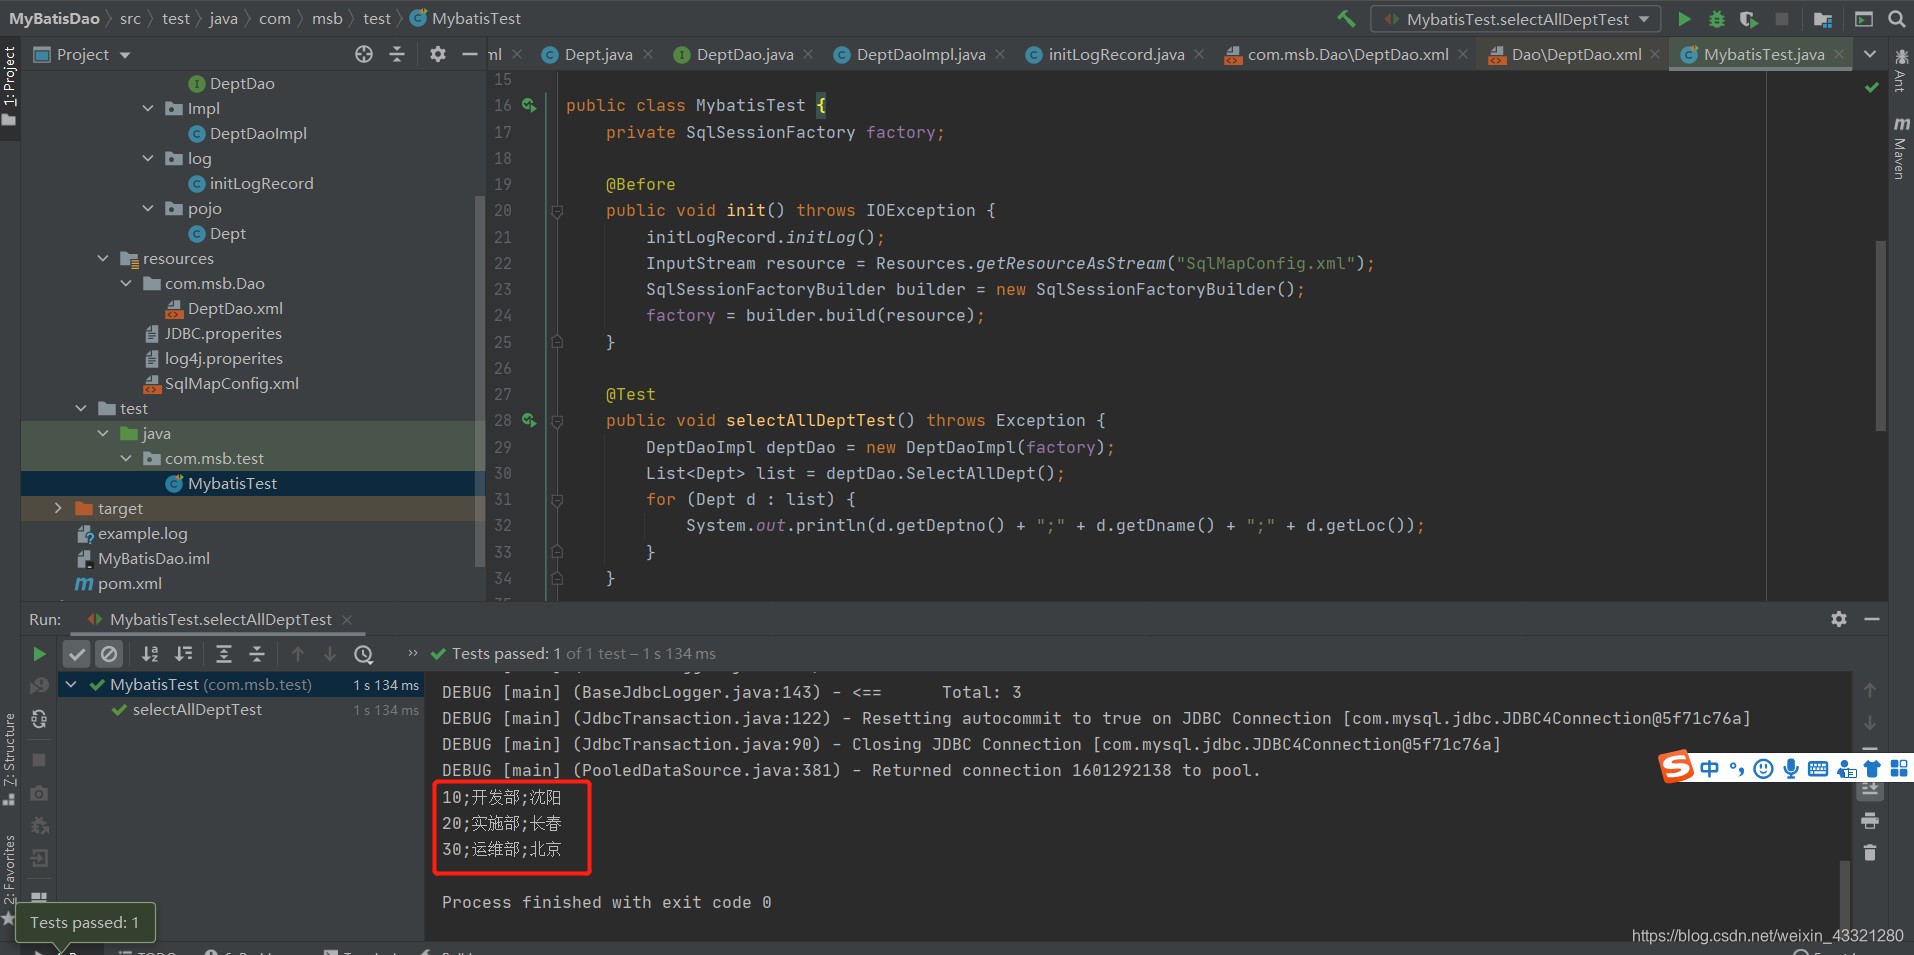1914x955 pixels.
Task: Click toggle auto-test icon in Run sidebar
Action: pos(39,719)
